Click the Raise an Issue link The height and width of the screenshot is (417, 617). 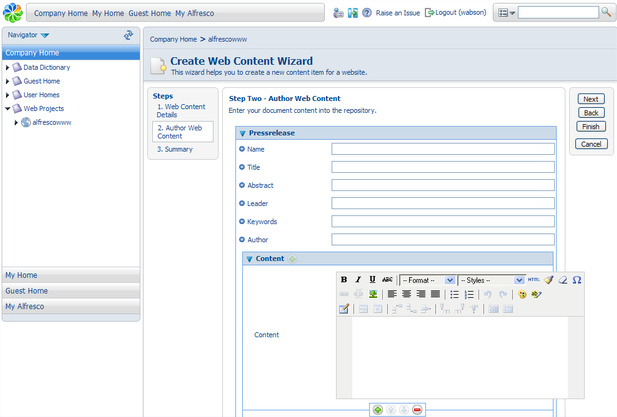tap(398, 13)
